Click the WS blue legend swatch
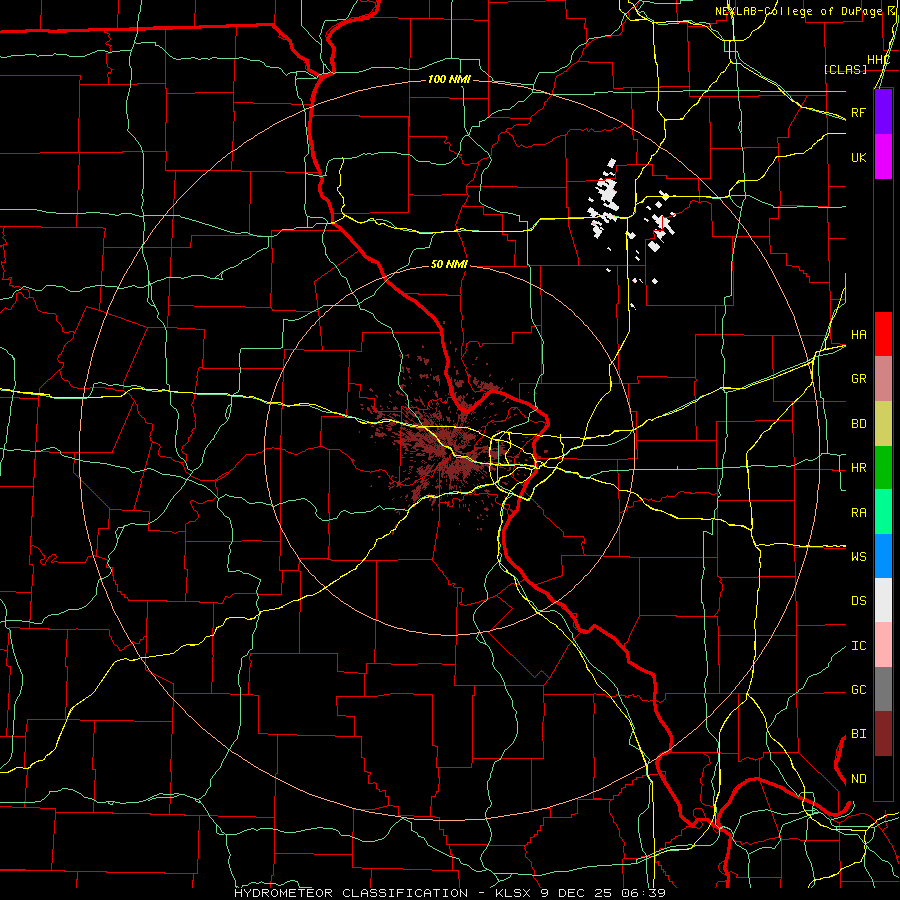 point(883,556)
